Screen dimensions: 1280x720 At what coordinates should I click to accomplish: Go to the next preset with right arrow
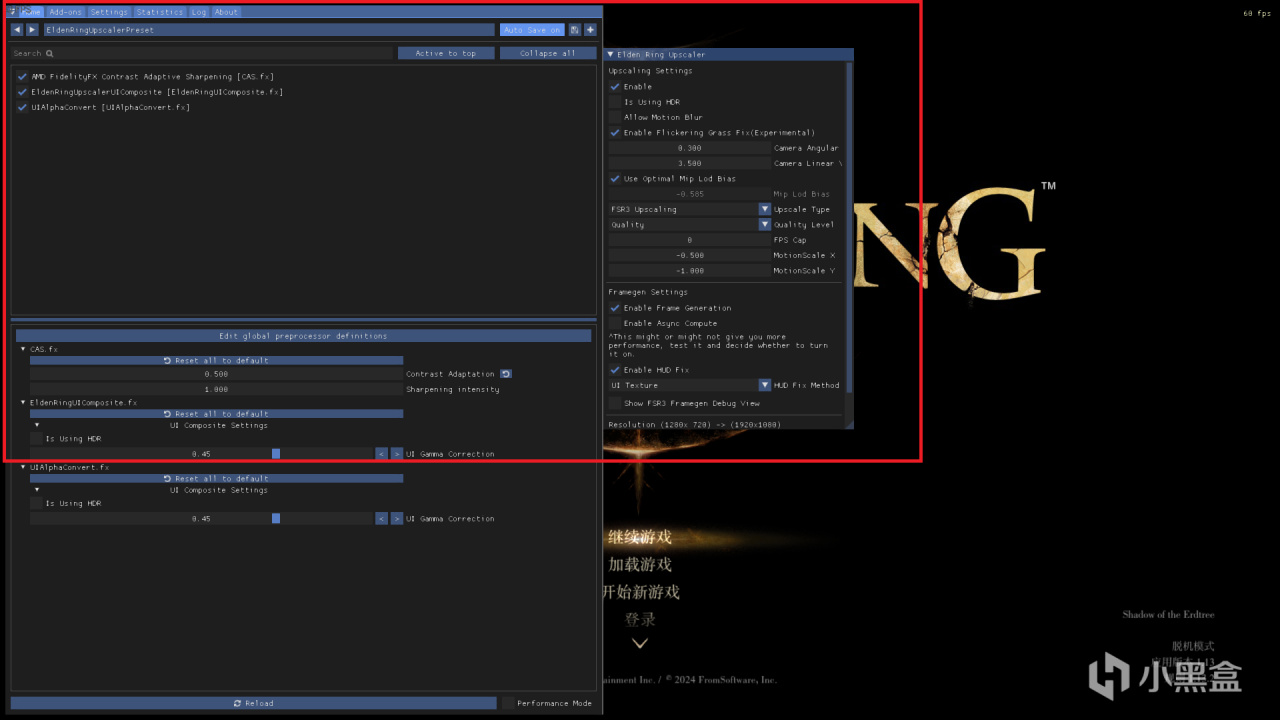[32, 30]
